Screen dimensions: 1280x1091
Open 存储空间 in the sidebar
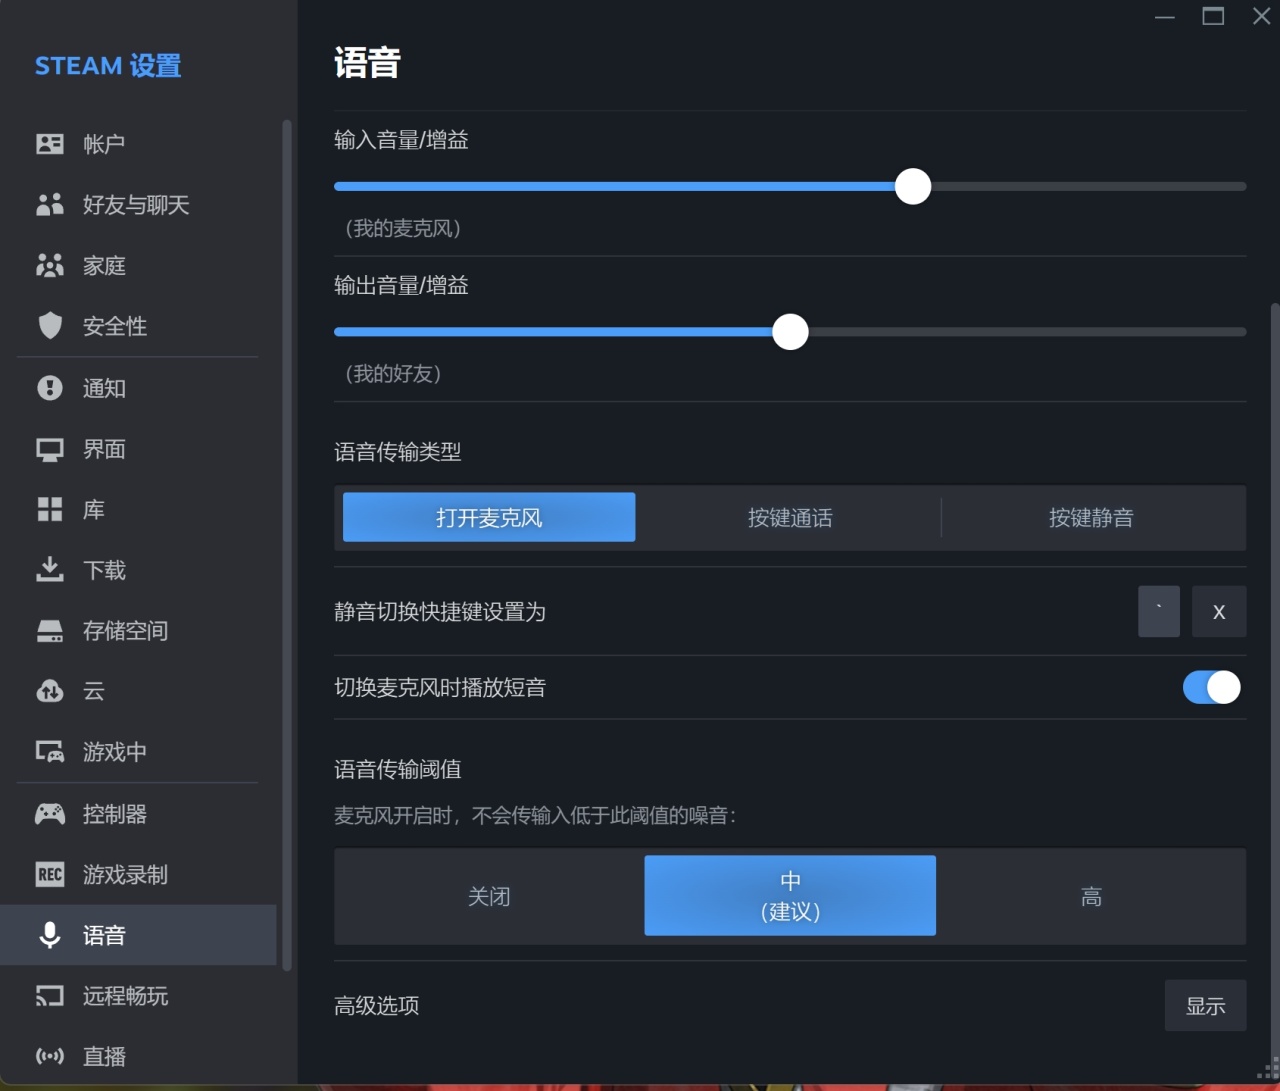click(138, 631)
